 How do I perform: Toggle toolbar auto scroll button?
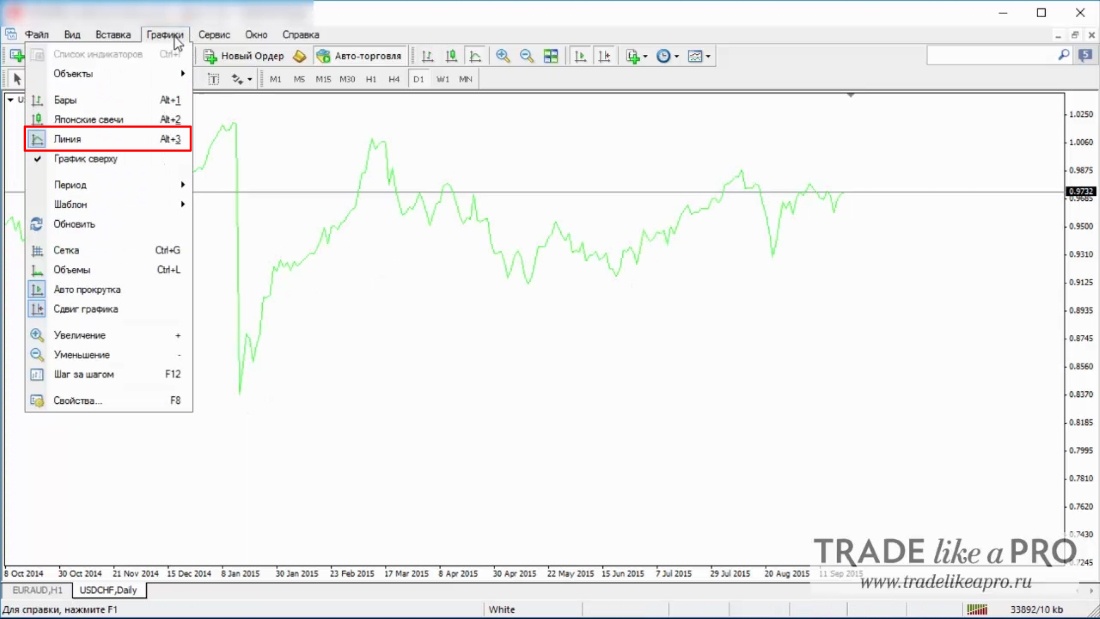pyautogui.click(x=579, y=56)
